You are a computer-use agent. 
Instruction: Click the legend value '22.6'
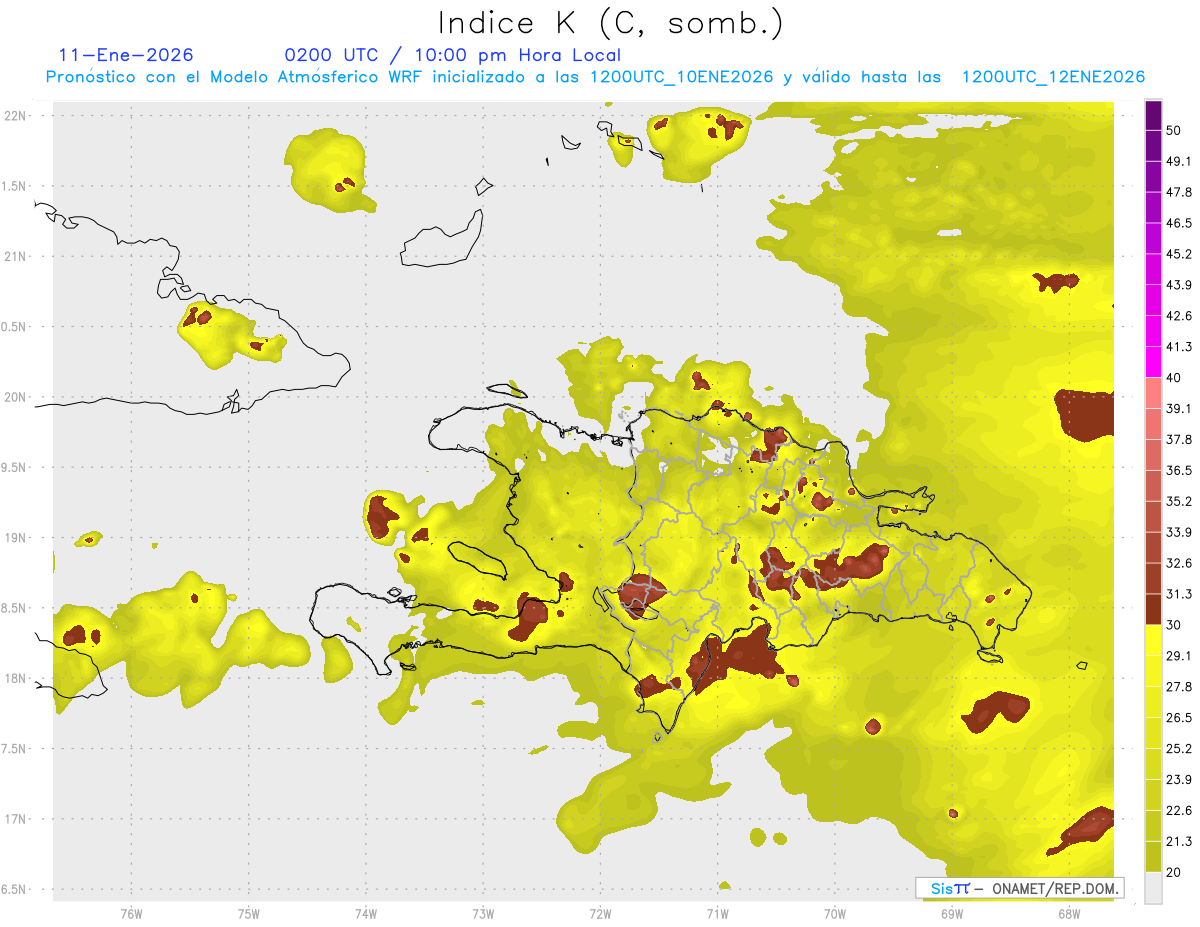(1179, 811)
